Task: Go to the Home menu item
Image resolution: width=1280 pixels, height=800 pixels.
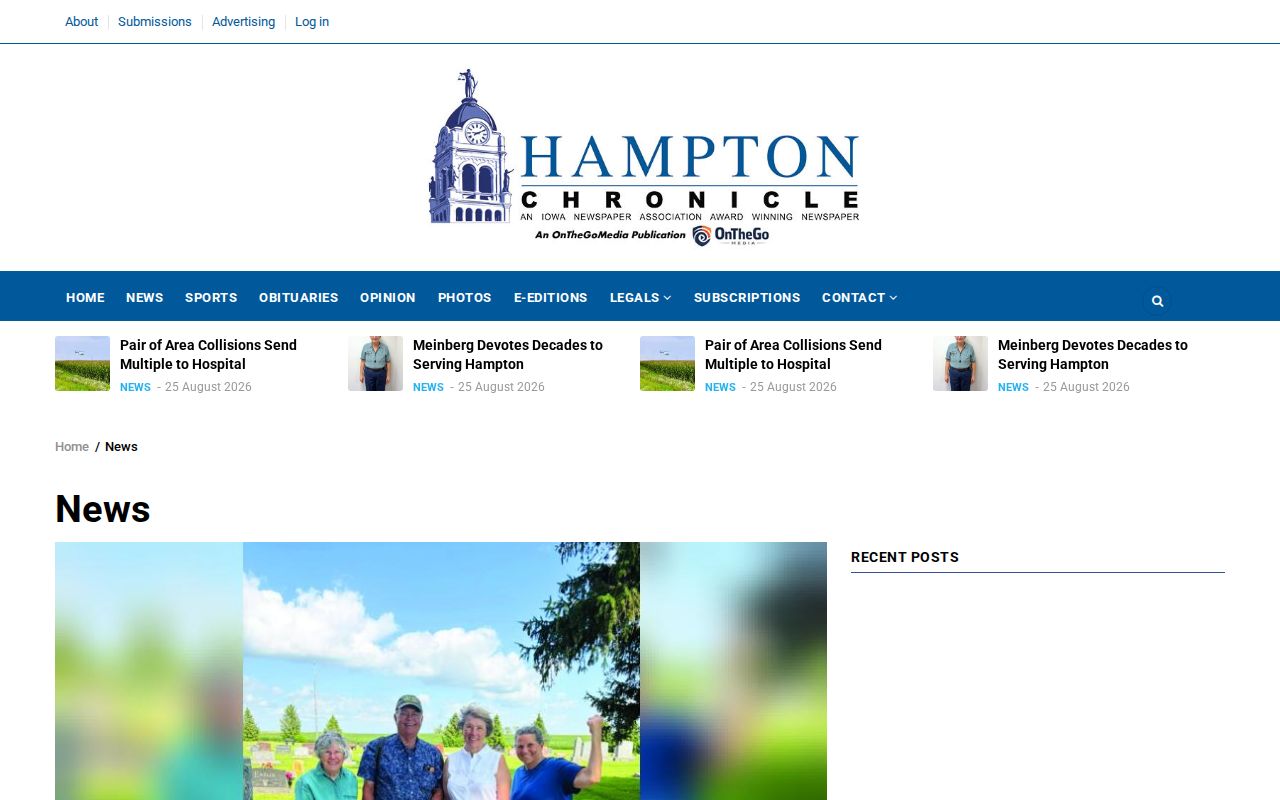Action: click(x=85, y=297)
